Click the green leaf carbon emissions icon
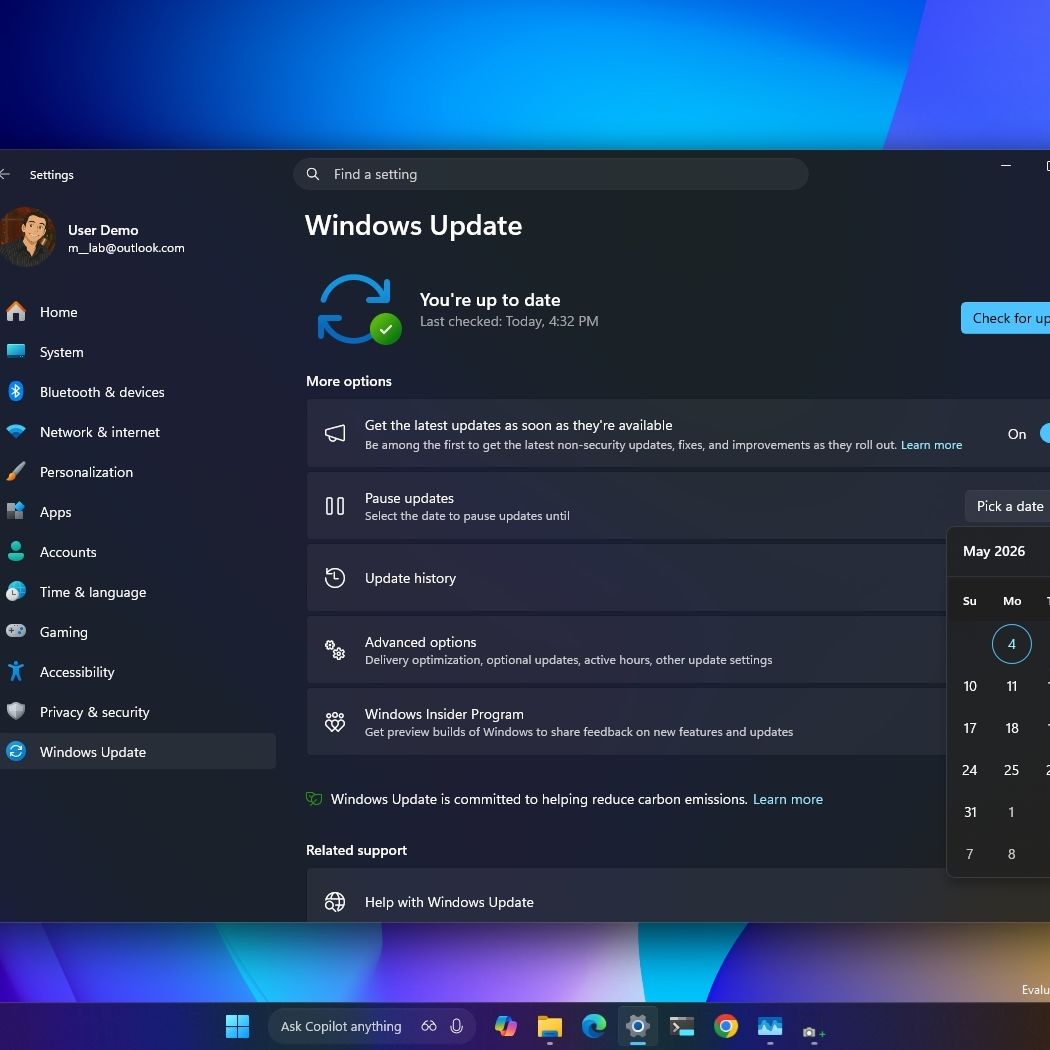Image resolution: width=1050 pixels, height=1050 pixels. tap(314, 799)
